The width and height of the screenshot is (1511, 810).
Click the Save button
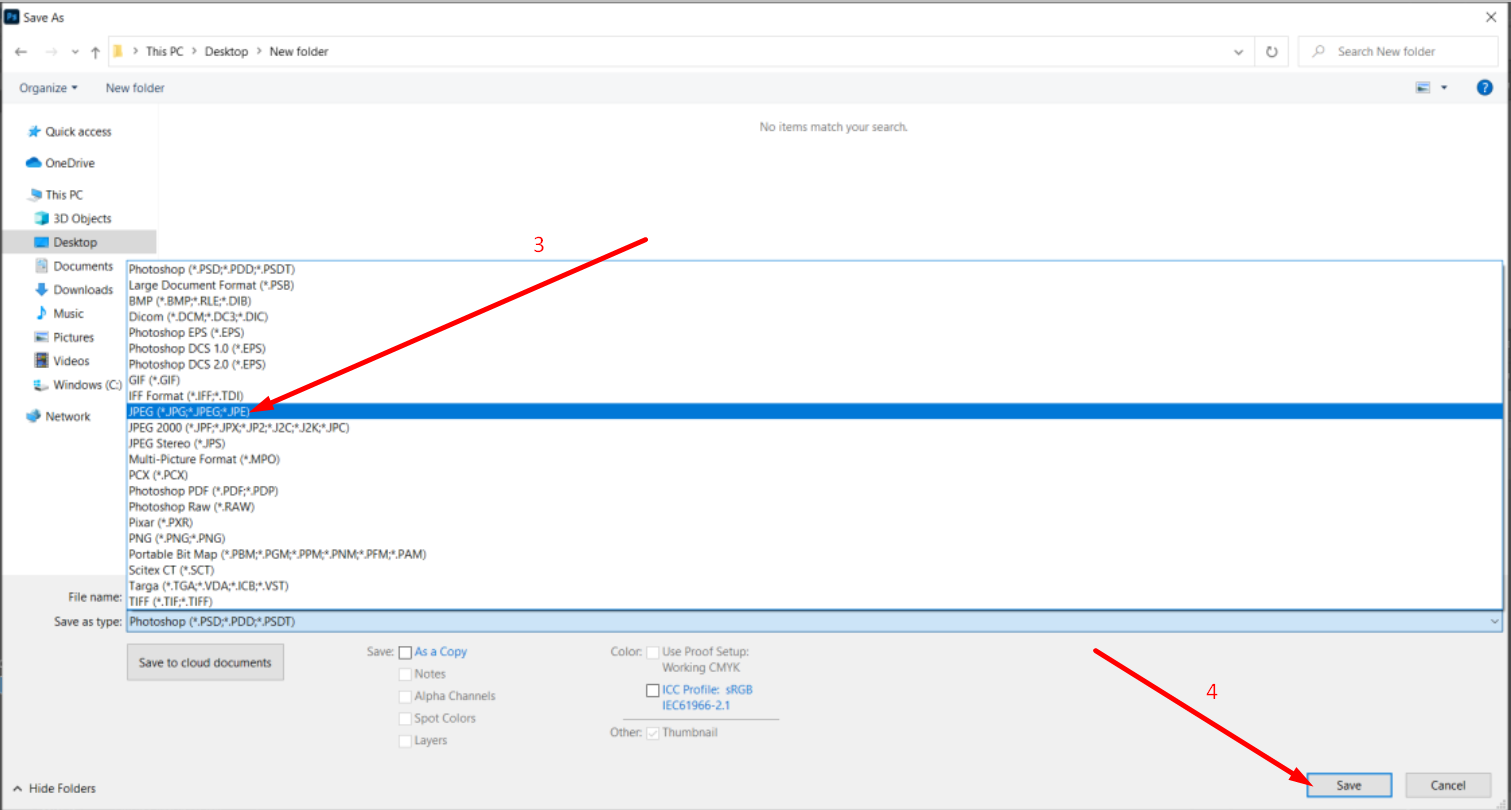click(1348, 785)
